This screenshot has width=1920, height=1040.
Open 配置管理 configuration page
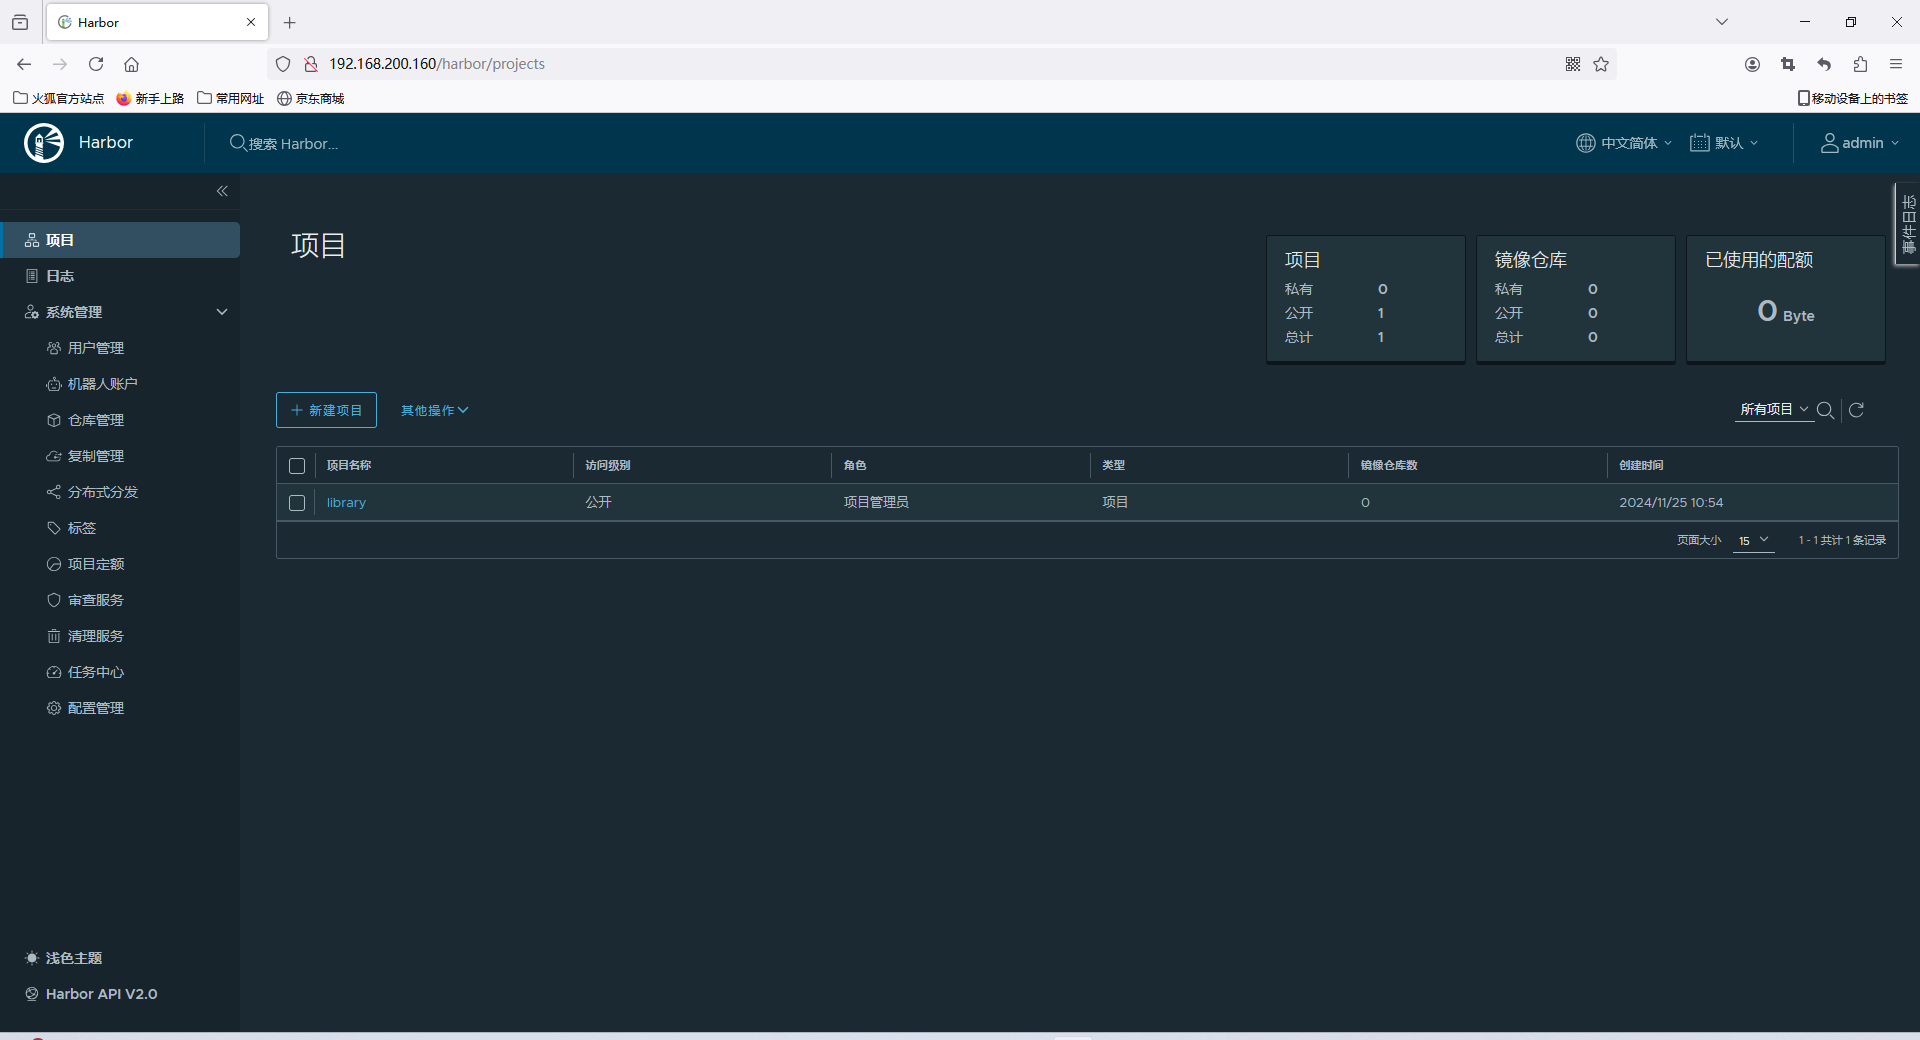click(96, 708)
